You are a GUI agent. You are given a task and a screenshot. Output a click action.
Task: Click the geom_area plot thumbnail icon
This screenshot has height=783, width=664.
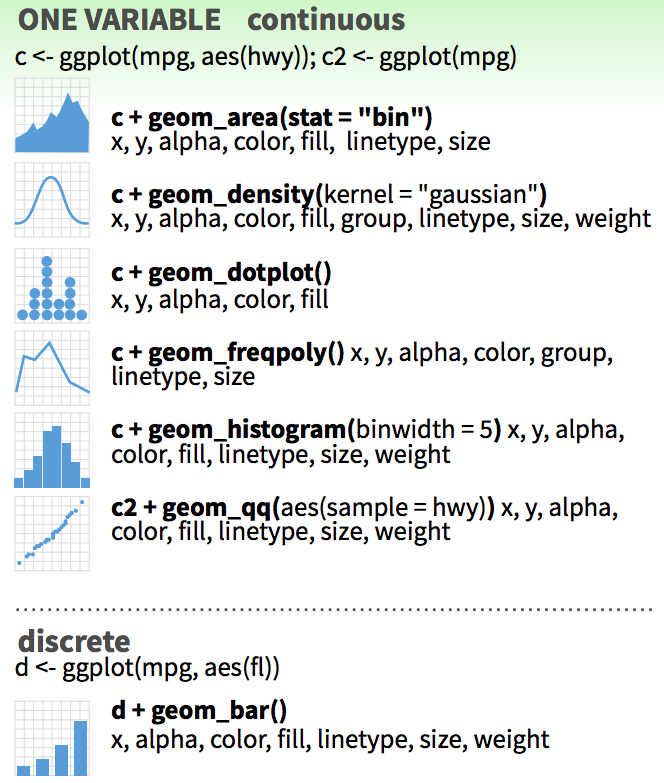pos(52,122)
